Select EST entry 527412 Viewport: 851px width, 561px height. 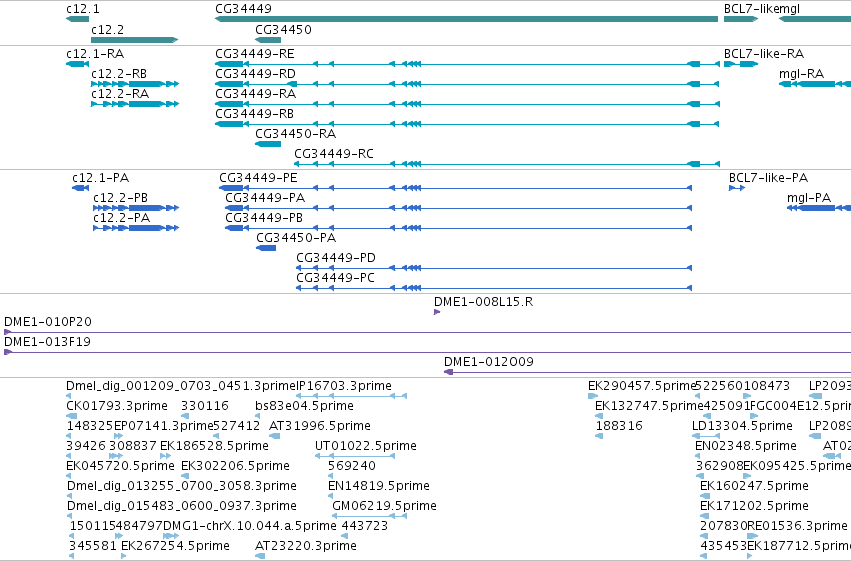pos(237,426)
